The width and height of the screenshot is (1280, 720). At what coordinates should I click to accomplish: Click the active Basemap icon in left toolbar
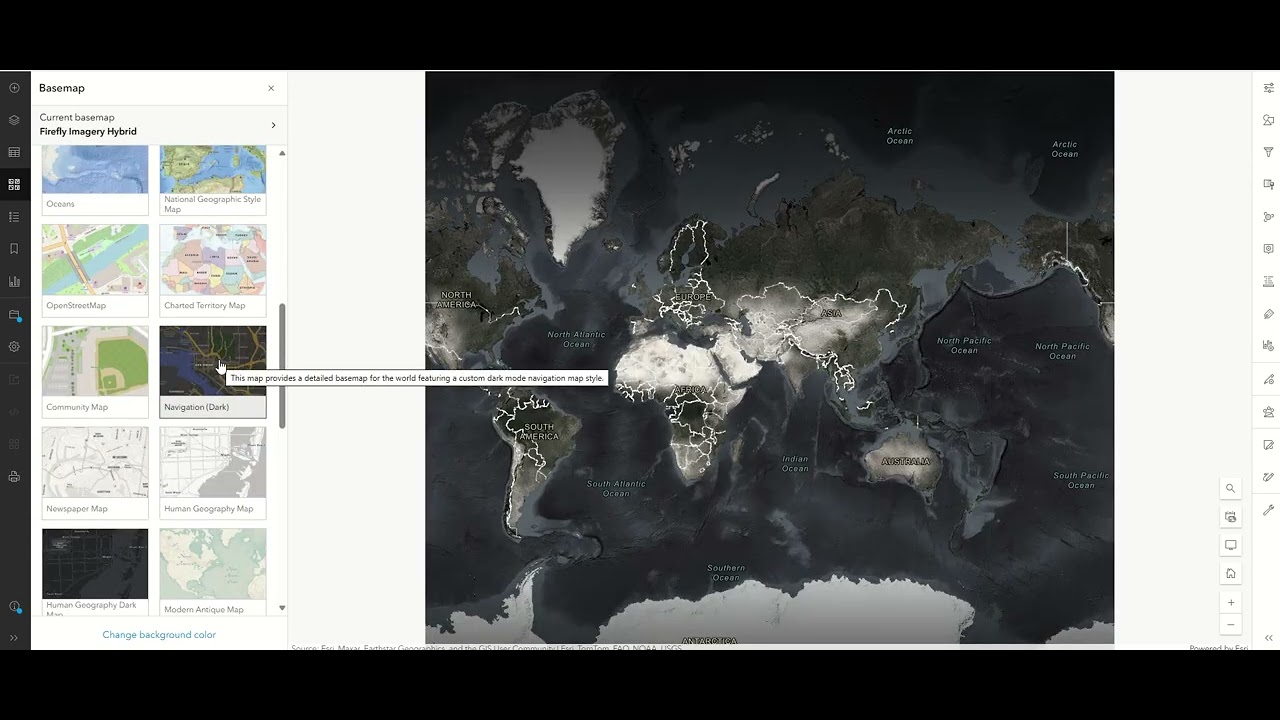pyautogui.click(x=14, y=184)
